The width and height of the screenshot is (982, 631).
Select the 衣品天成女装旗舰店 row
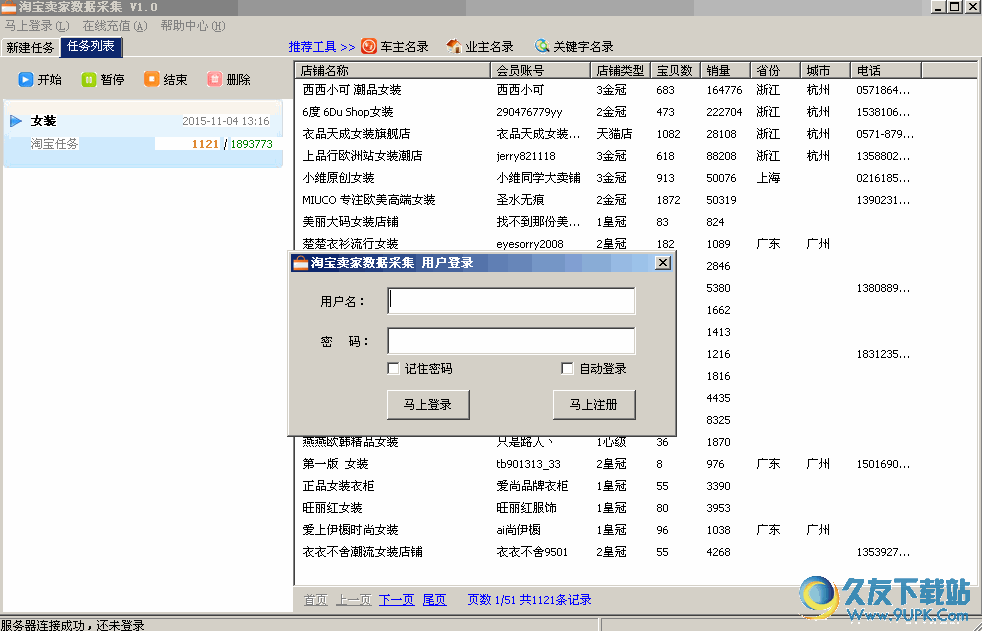pos(635,134)
